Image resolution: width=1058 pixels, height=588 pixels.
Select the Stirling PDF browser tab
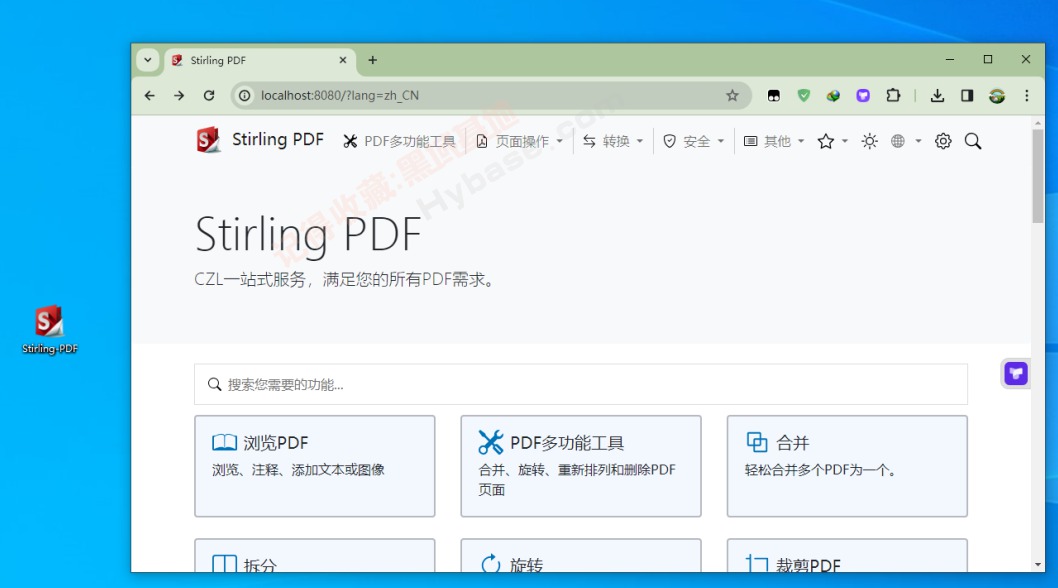click(260, 60)
